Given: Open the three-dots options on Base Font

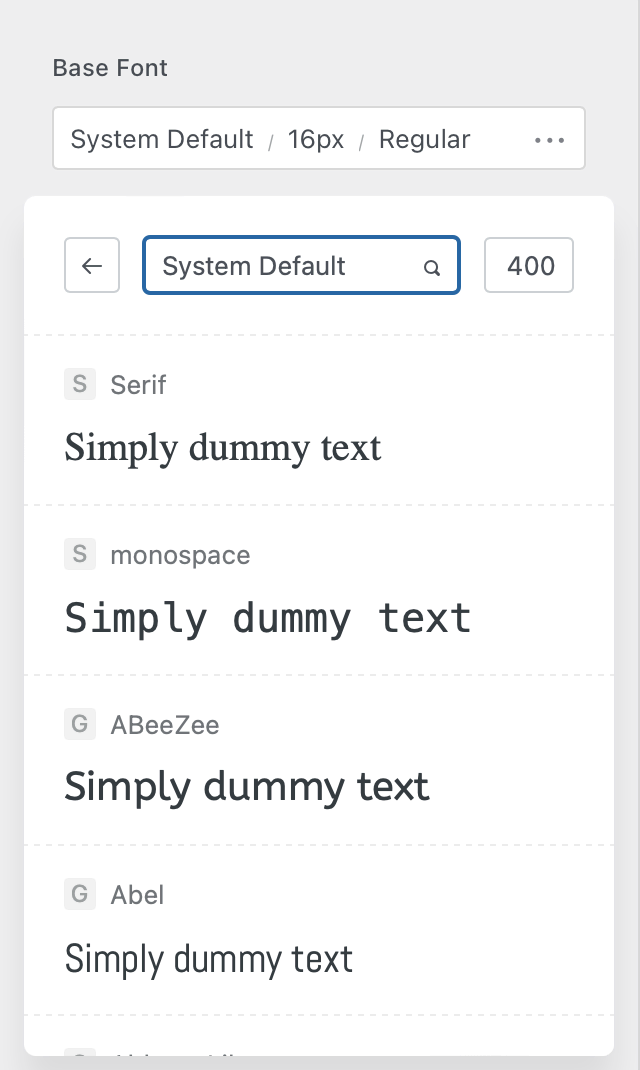Looking at the screenshot, I should coord(549,140).
